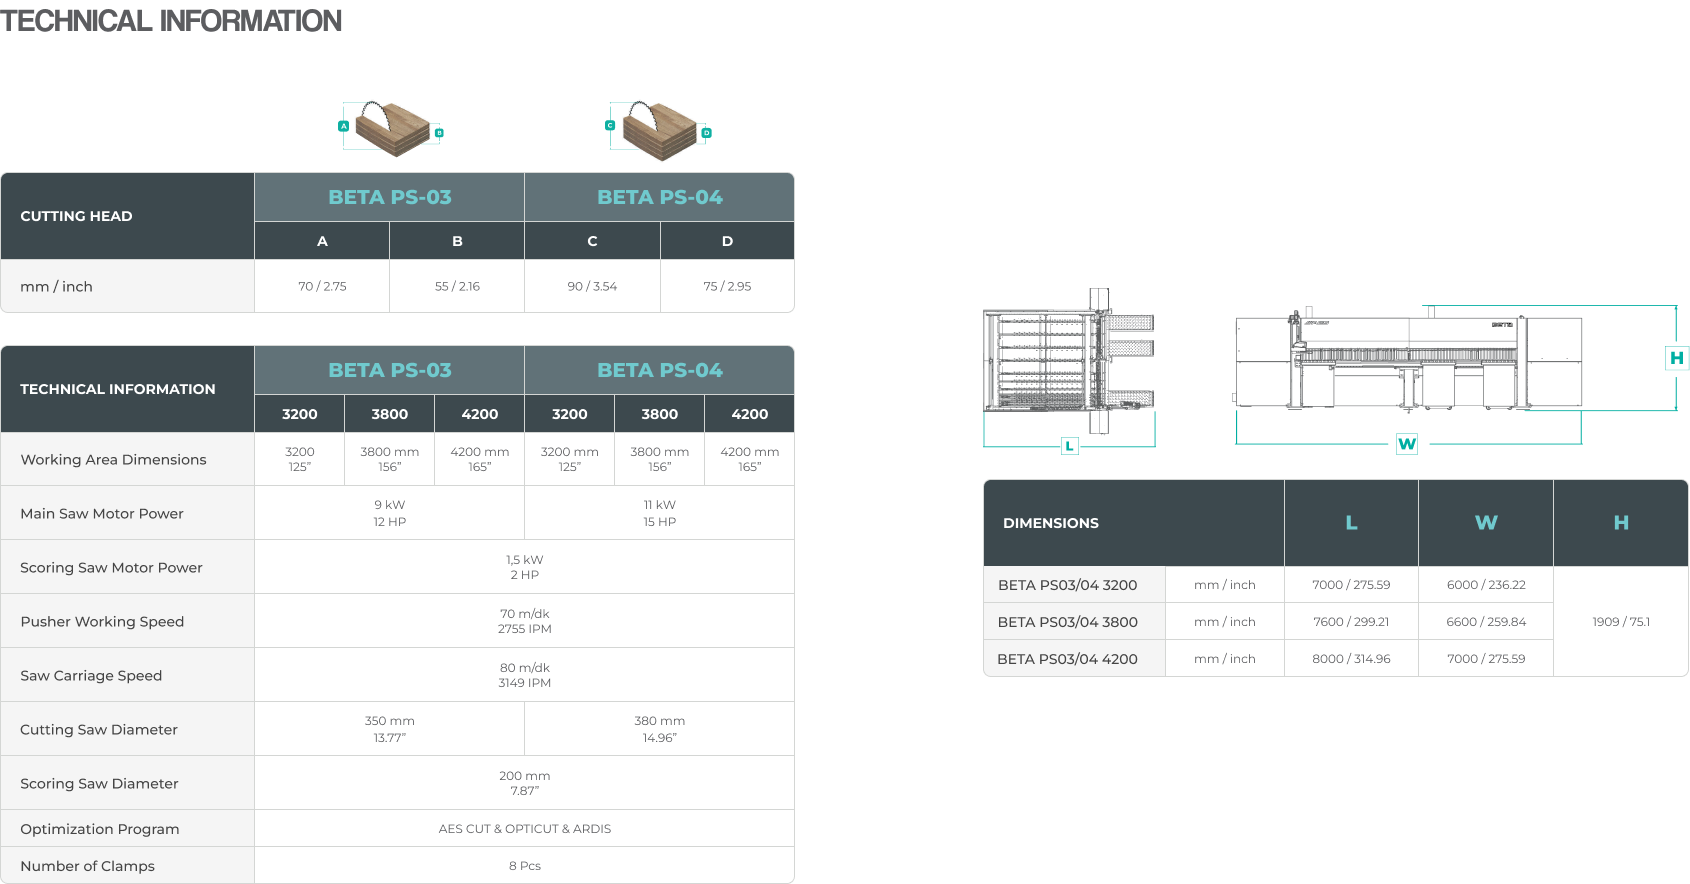Click the AES CUT & OPTICUT & ARDIS text

[x=524, y=829]
